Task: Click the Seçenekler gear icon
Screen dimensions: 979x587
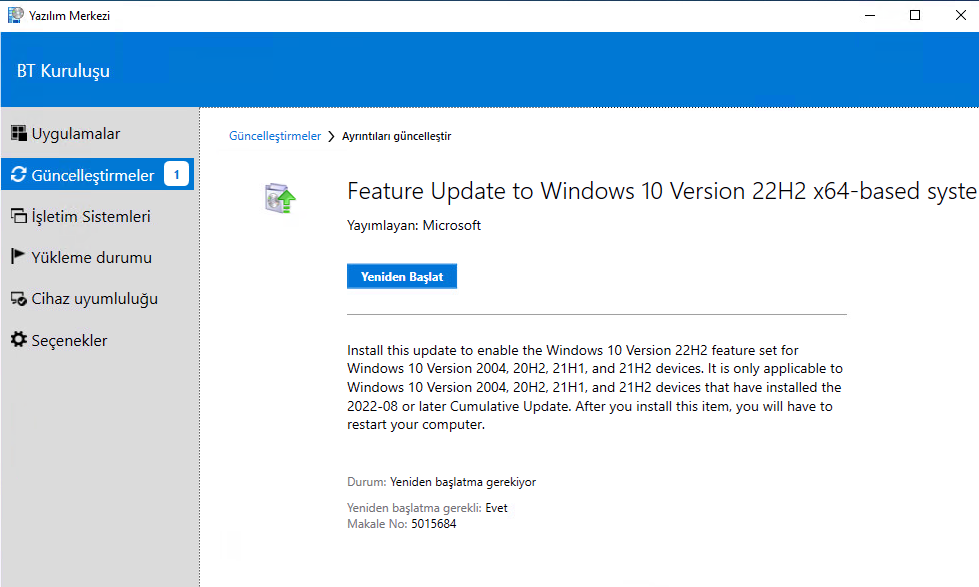Action: click(19, 339)
